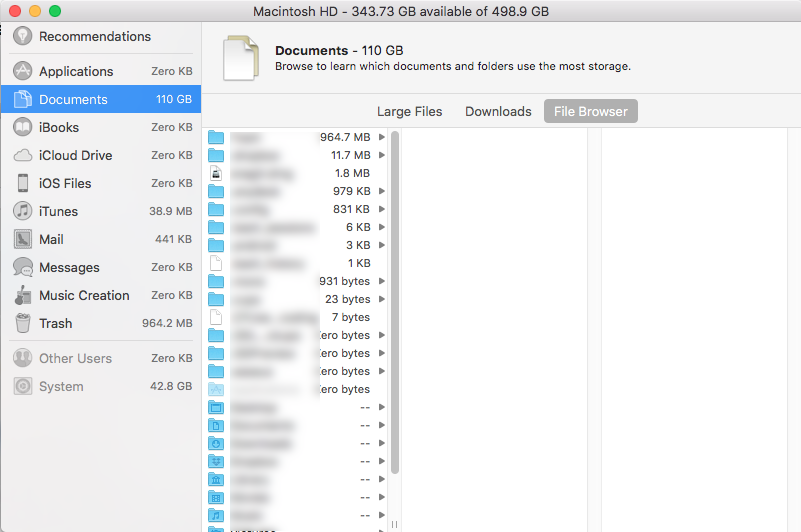Select the Applications icon in sidebar
The width and height of the screenshot is (801, 532).
(22, 71)
